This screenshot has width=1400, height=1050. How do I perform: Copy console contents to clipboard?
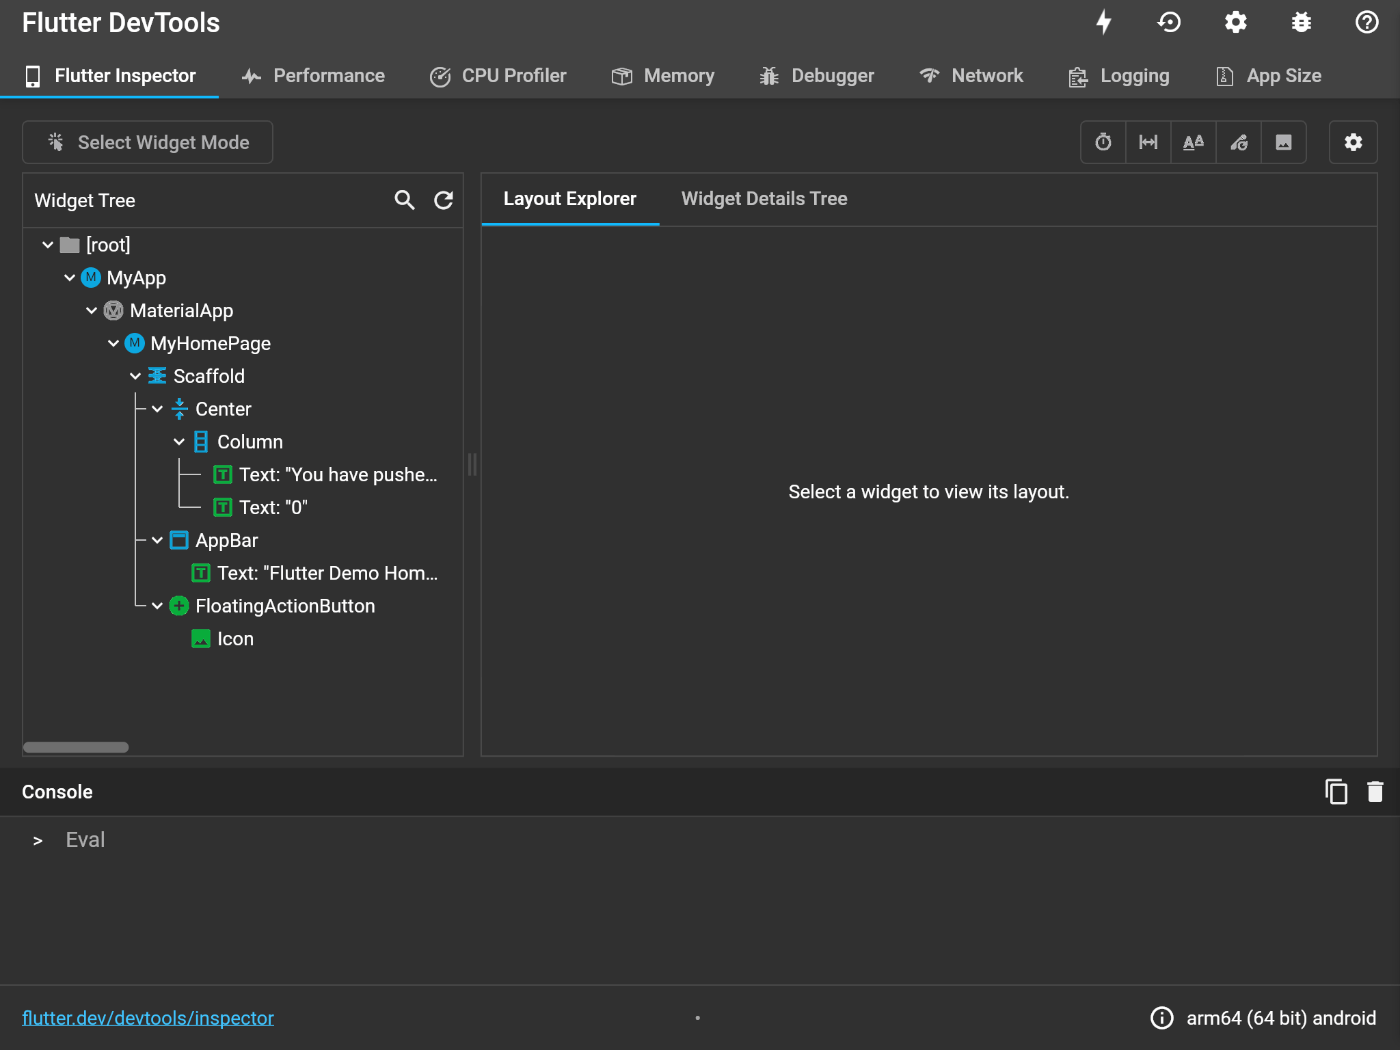1336,792
